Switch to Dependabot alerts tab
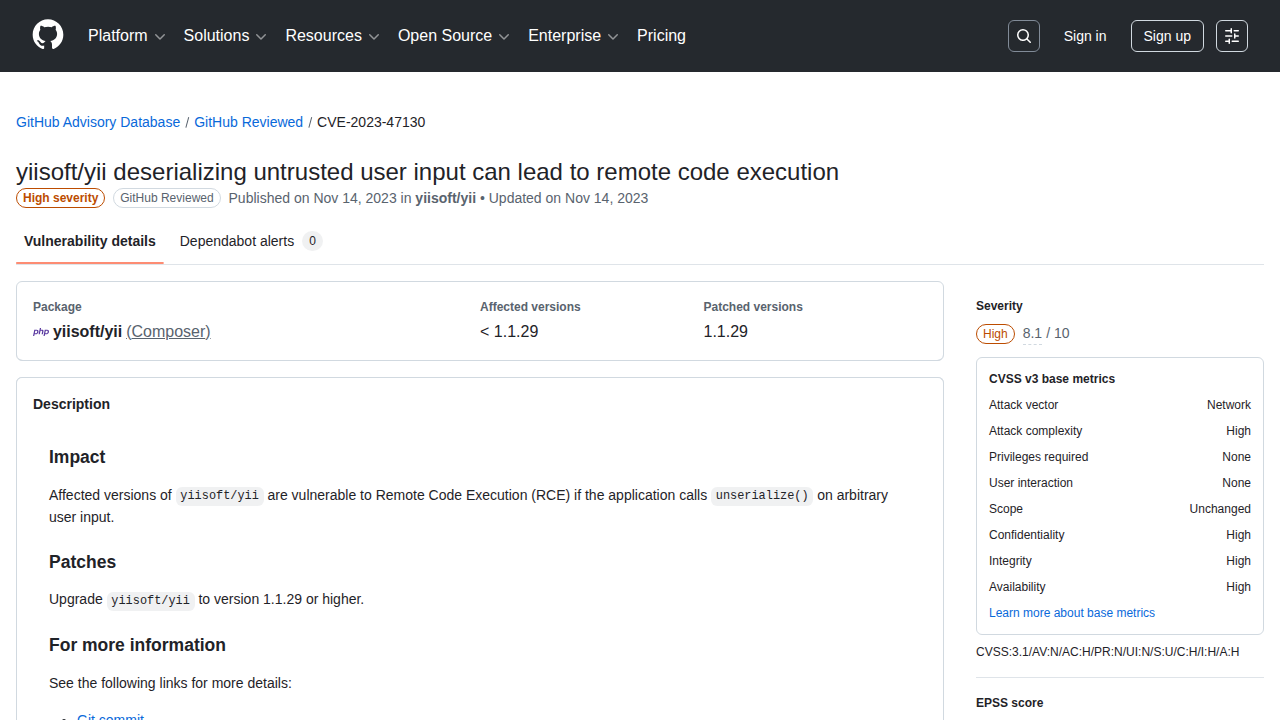The image size is (1280, 720). point(251,241)
